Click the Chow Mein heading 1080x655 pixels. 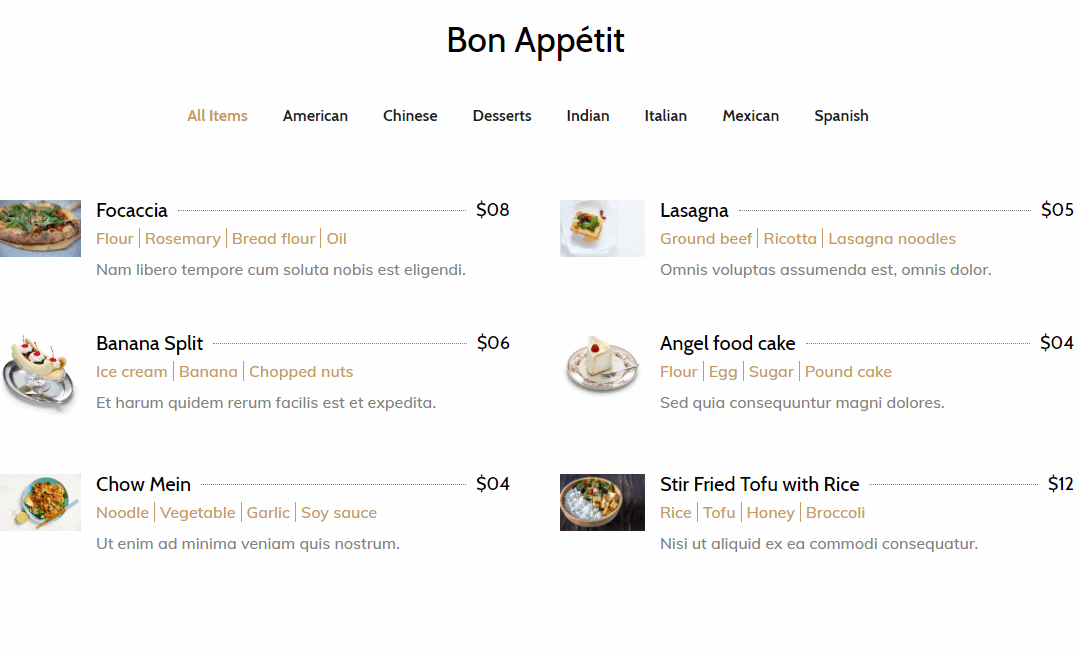[143, 484]
